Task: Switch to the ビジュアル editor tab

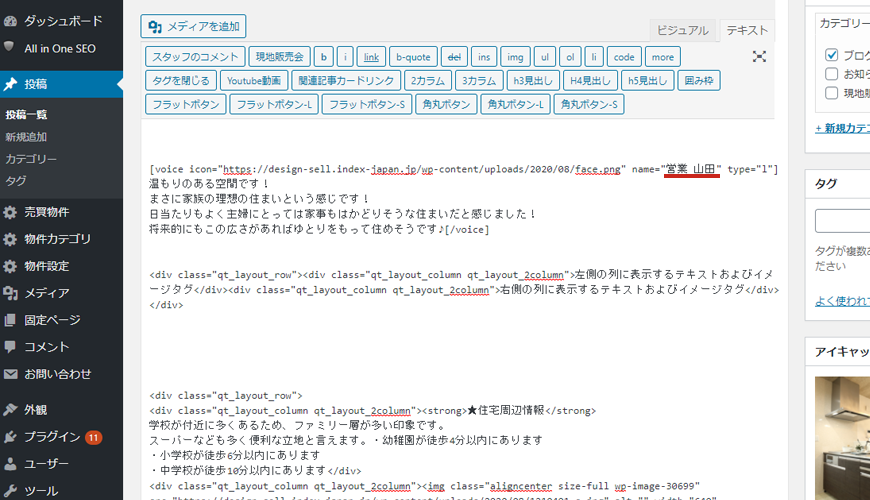Action: coord(683,30)
